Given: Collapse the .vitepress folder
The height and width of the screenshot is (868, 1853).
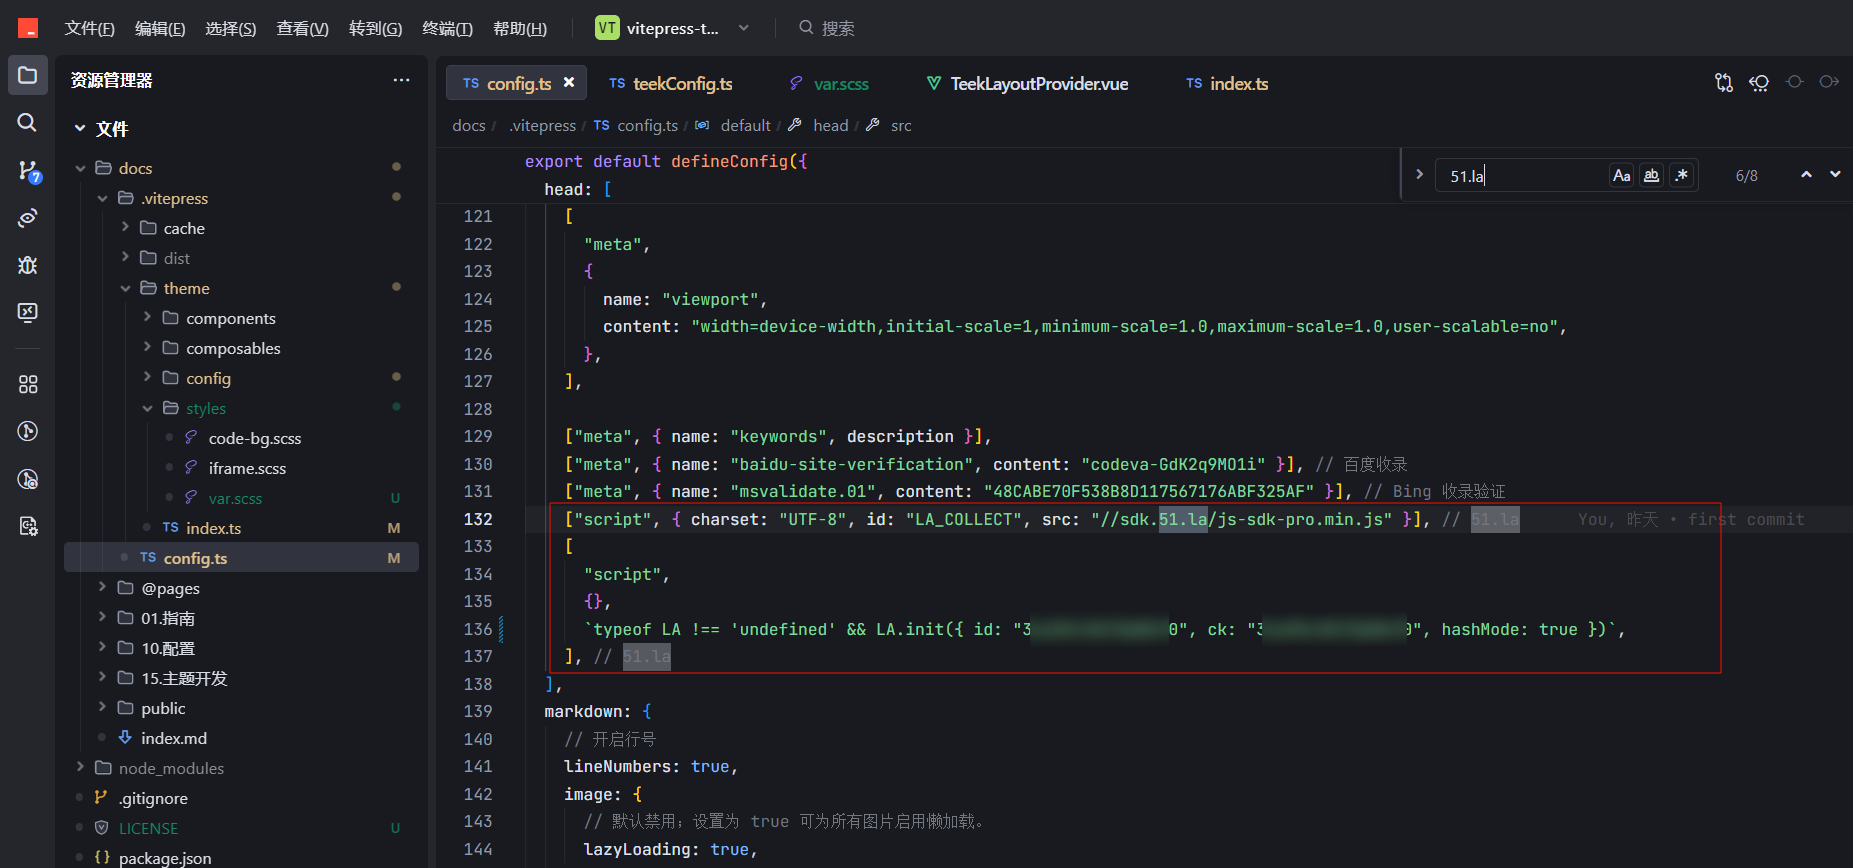Looking at the screenshot, I should click(x=102, y=198).
